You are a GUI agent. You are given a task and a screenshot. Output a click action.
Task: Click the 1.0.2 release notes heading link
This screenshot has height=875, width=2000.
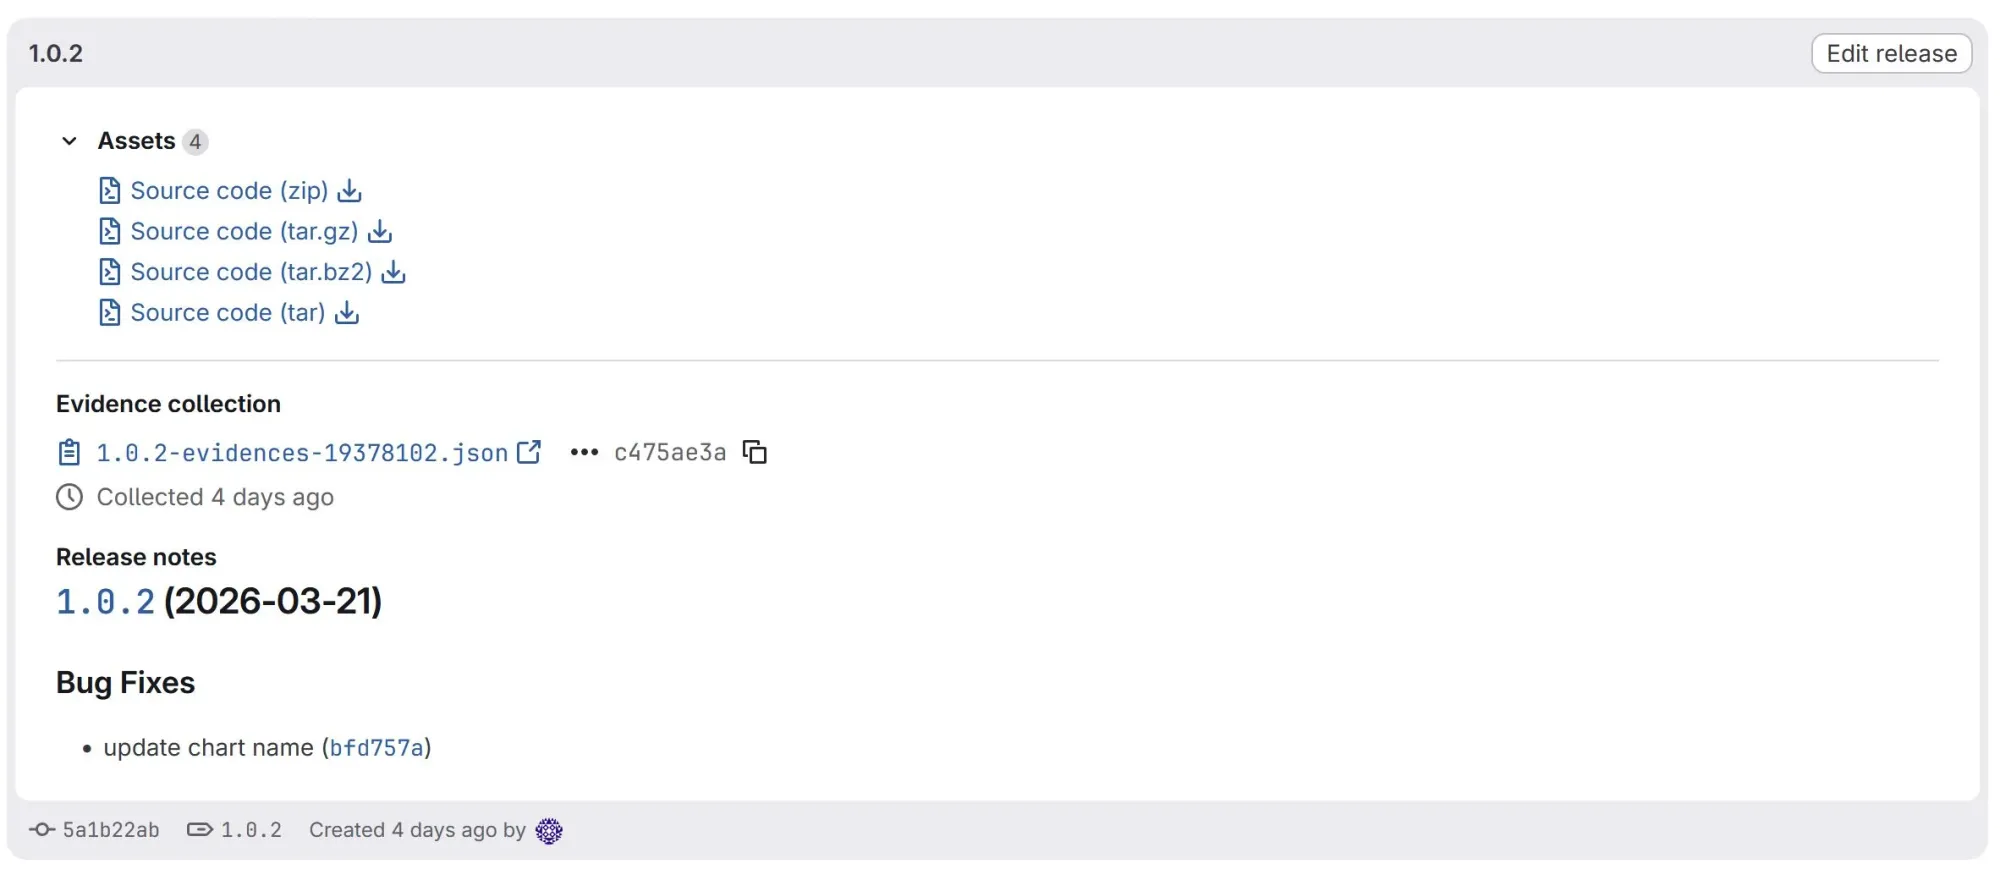tap(104, 600)
